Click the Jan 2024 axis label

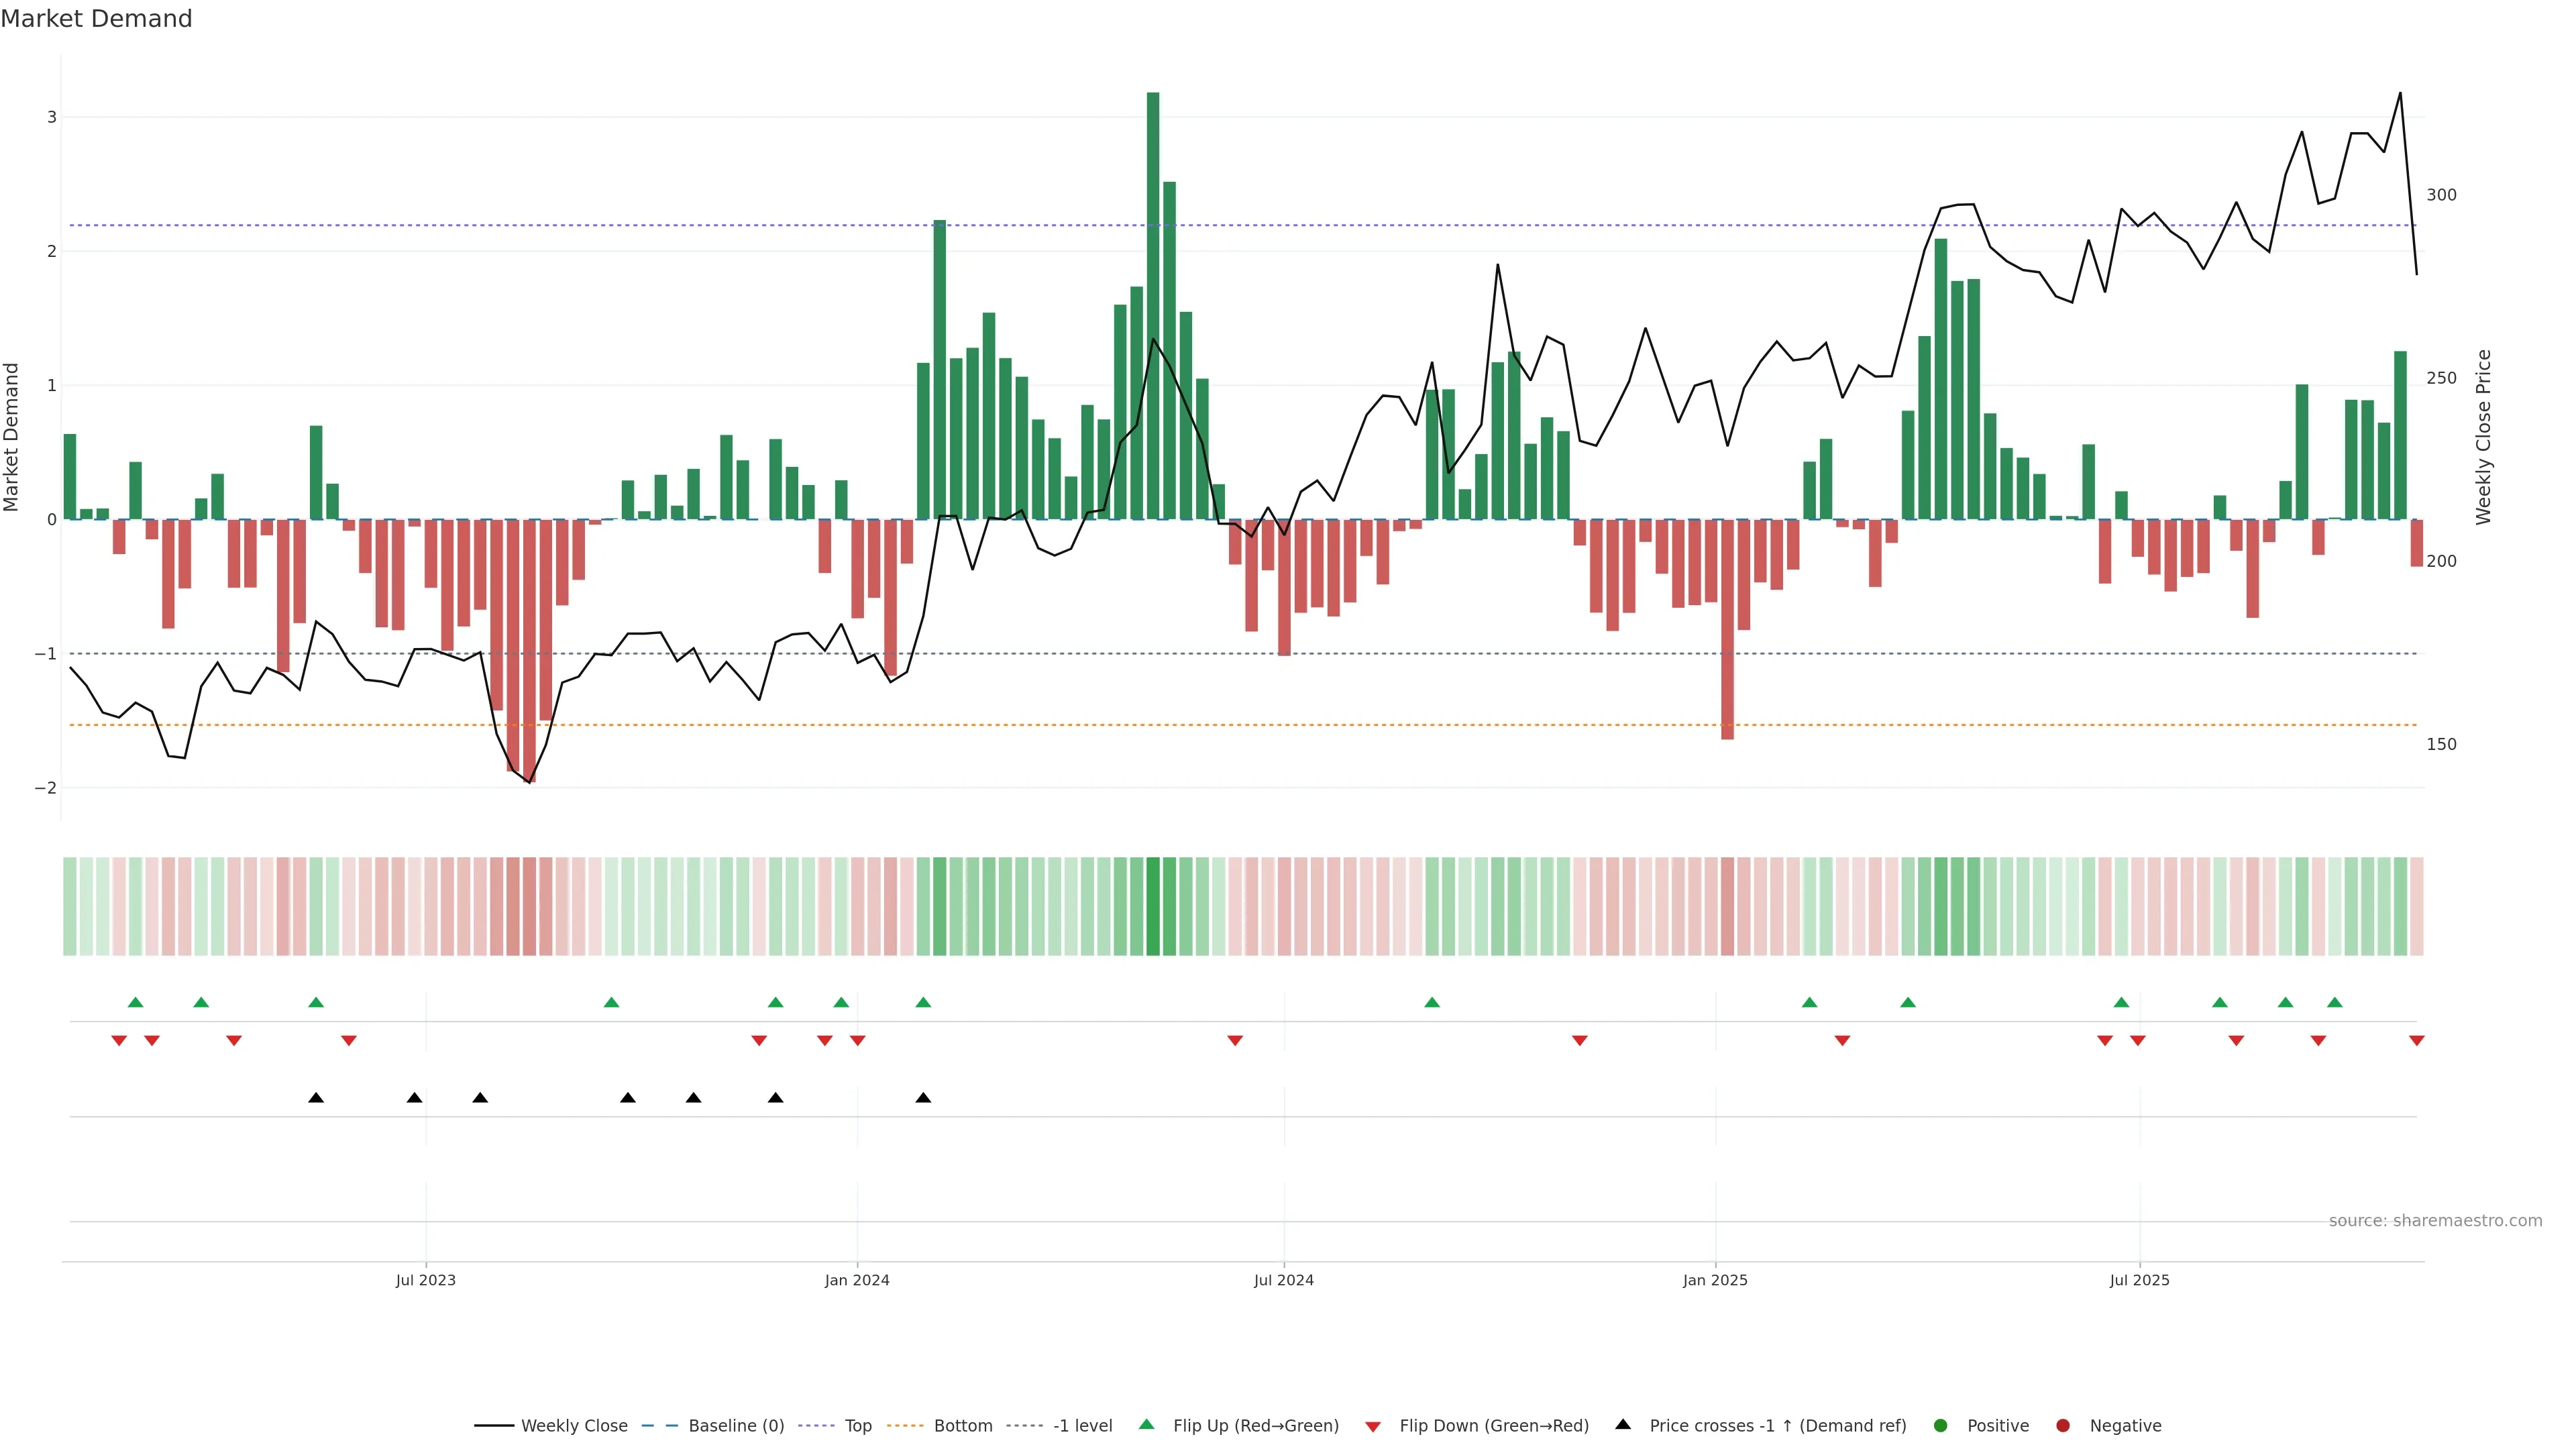pyautogui.click(x=857, y=1280)
